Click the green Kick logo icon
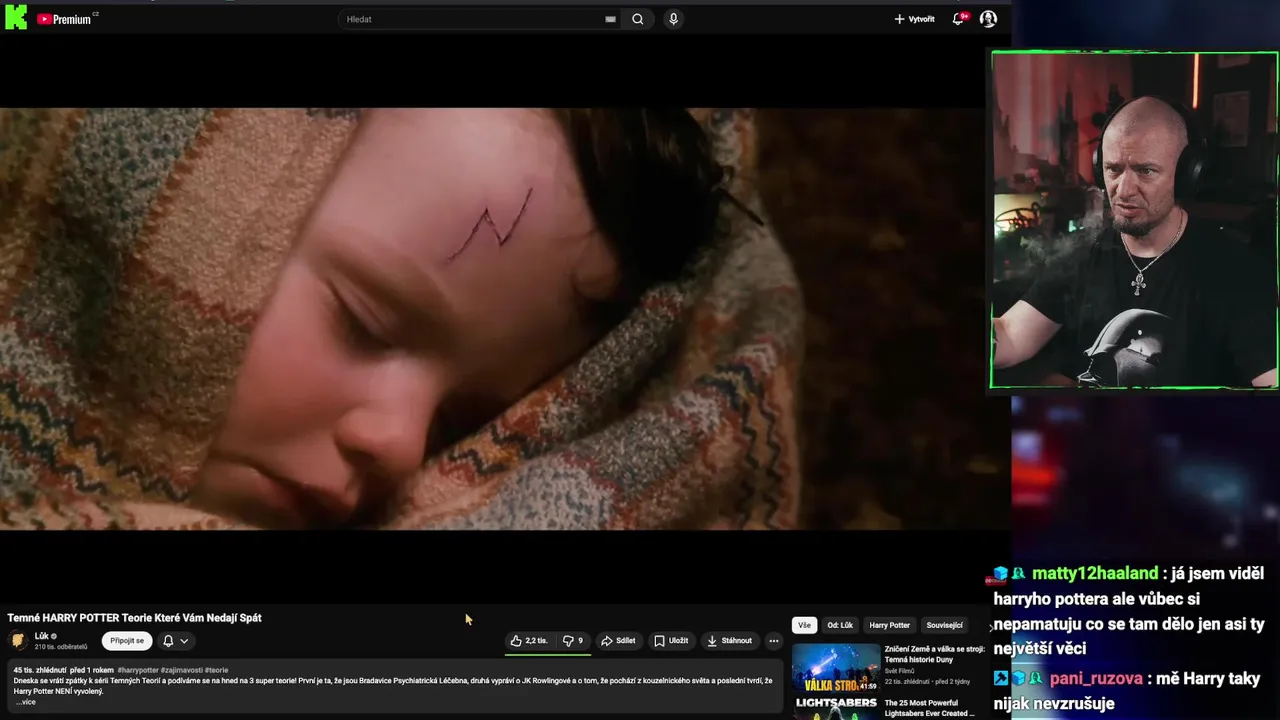This screenshot has height=720, width=1280. [x=16, y=18]
